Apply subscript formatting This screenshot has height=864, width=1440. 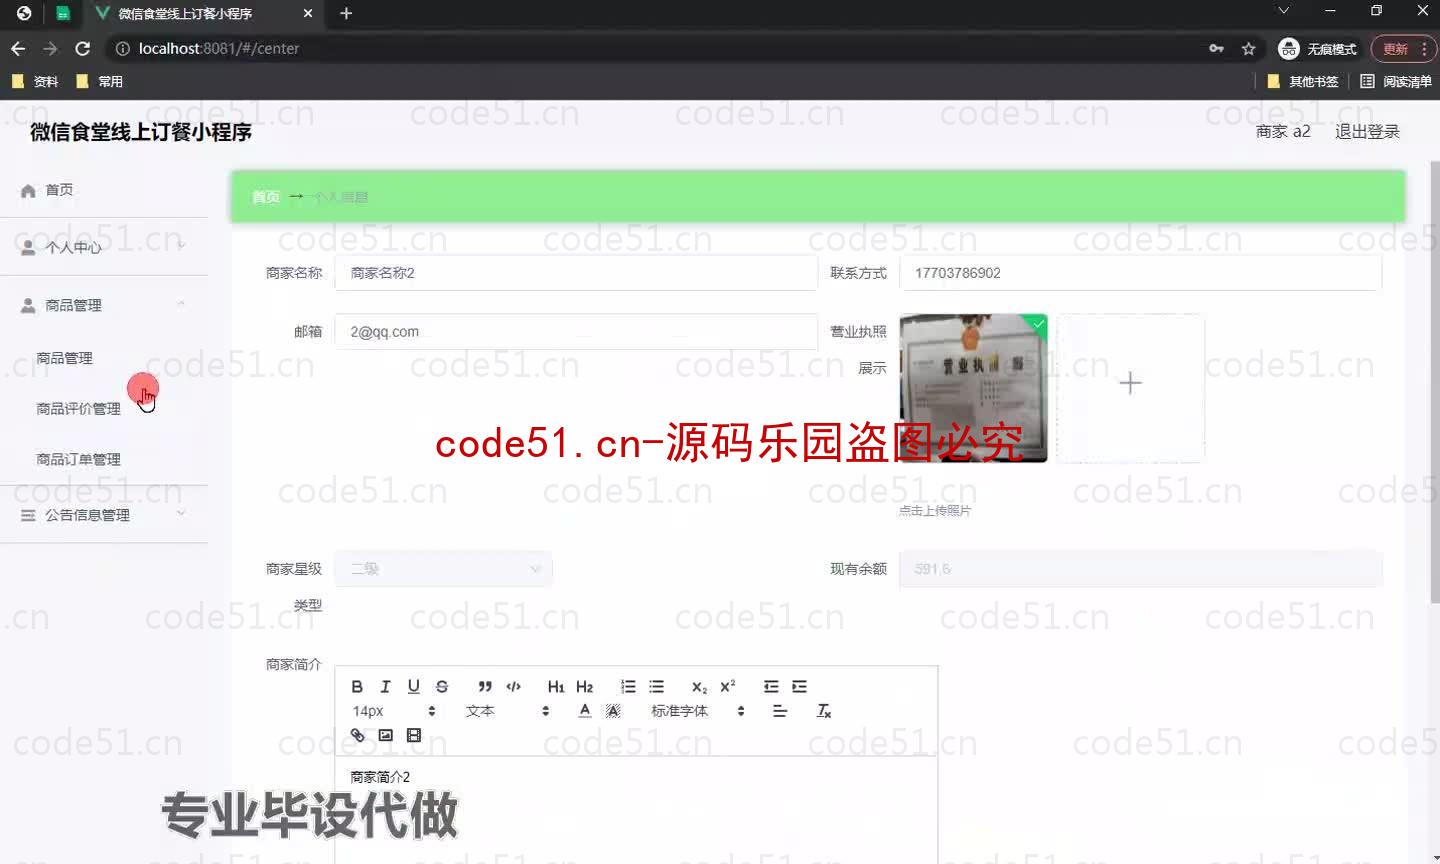pos(699,686)
